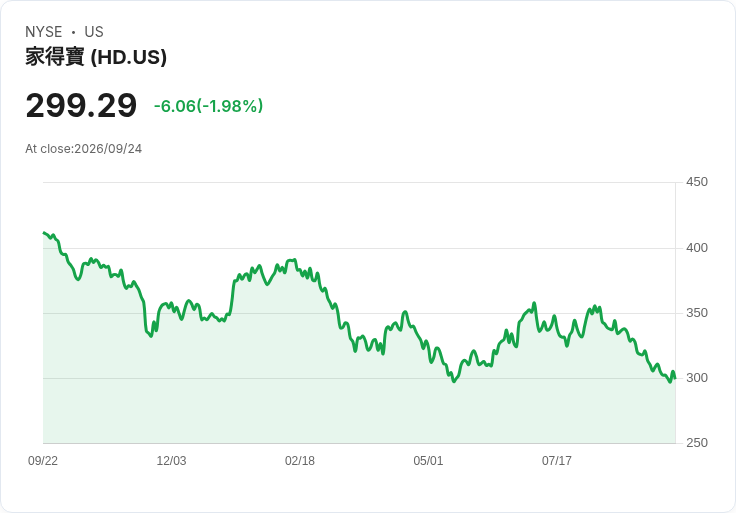736x513 pixels.
Task: Select the 02/18 date label on axis
Action: [300, 461]
